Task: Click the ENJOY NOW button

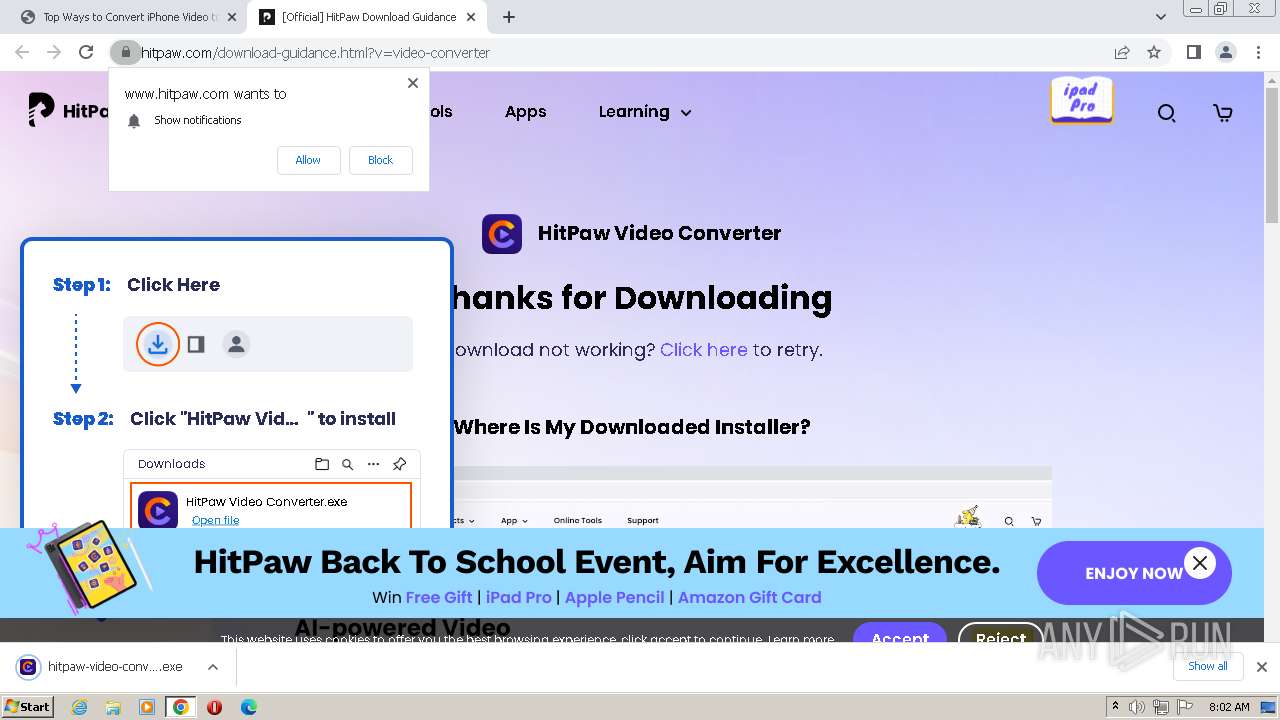Action: (x=1133, y=573)
